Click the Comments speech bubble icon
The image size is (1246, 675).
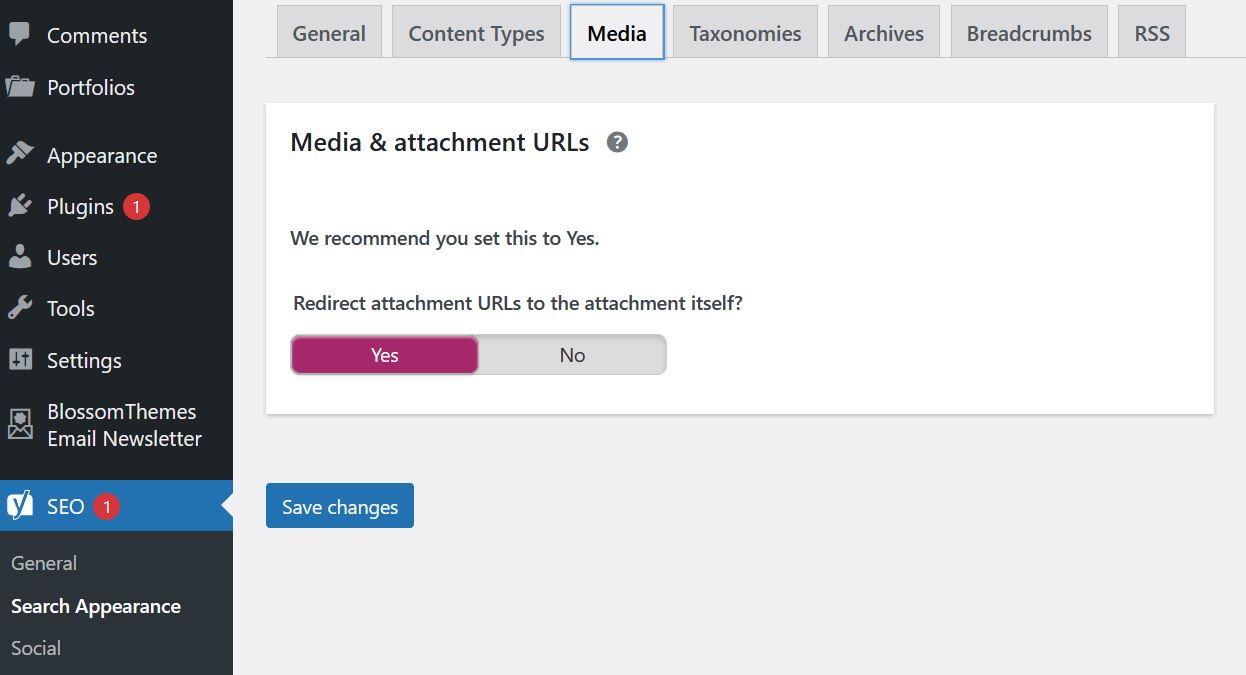coord(19,34)
